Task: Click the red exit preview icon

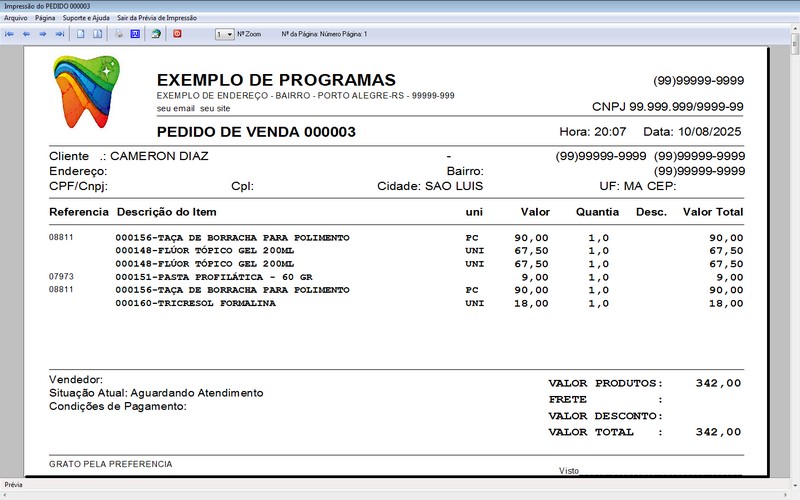Action: [x=178, y=34]
